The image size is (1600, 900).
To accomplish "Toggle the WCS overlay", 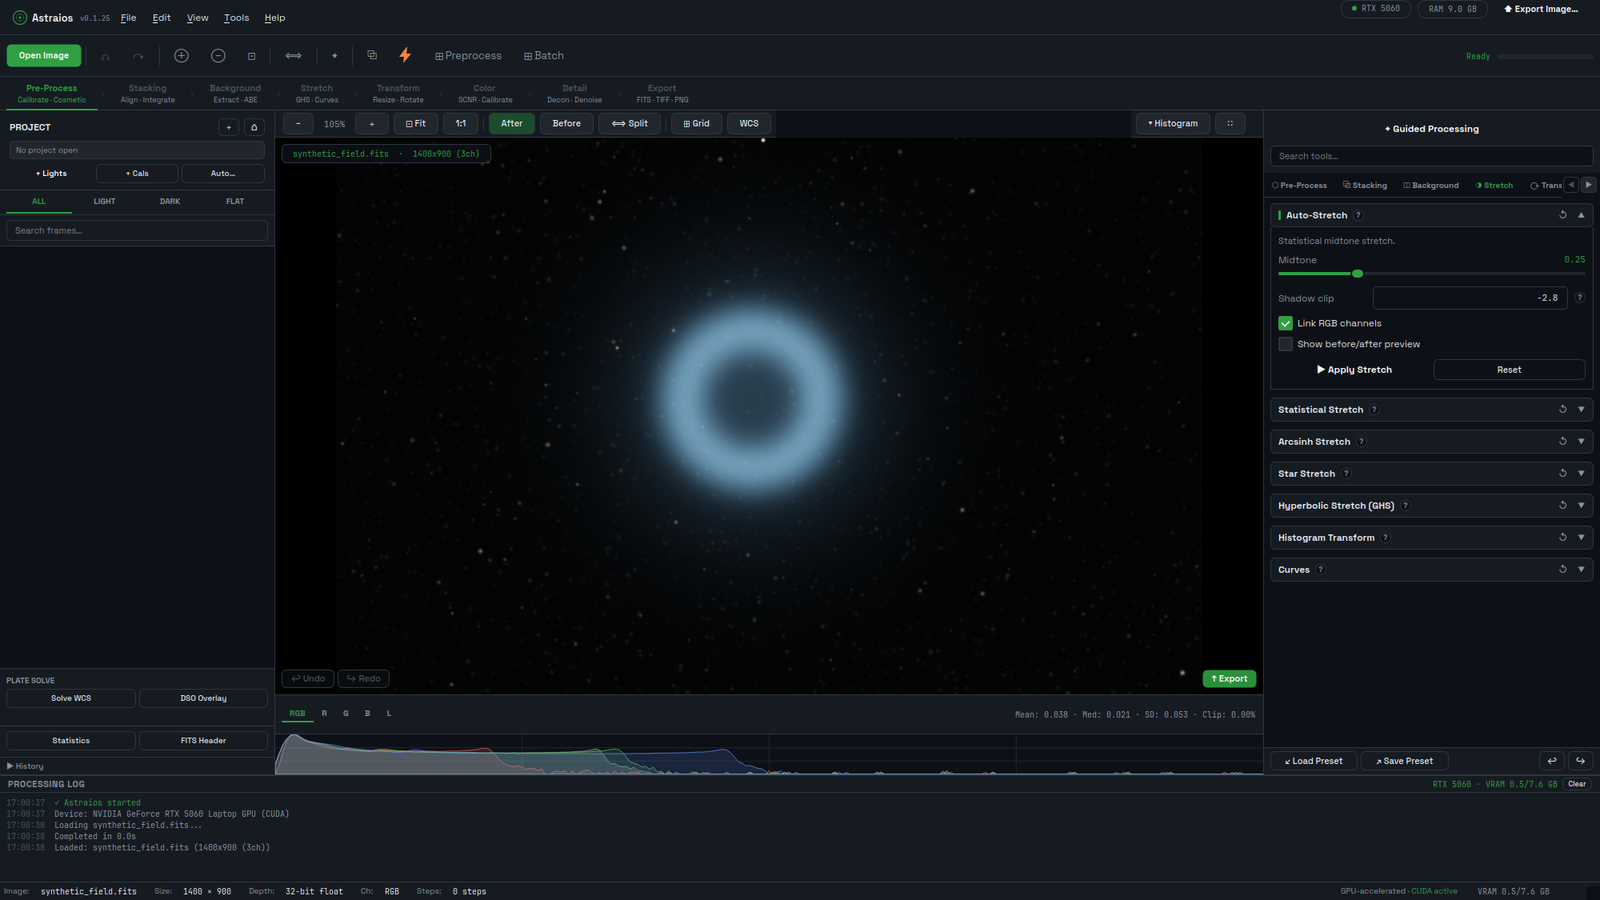I will click(x=749, y=124).
